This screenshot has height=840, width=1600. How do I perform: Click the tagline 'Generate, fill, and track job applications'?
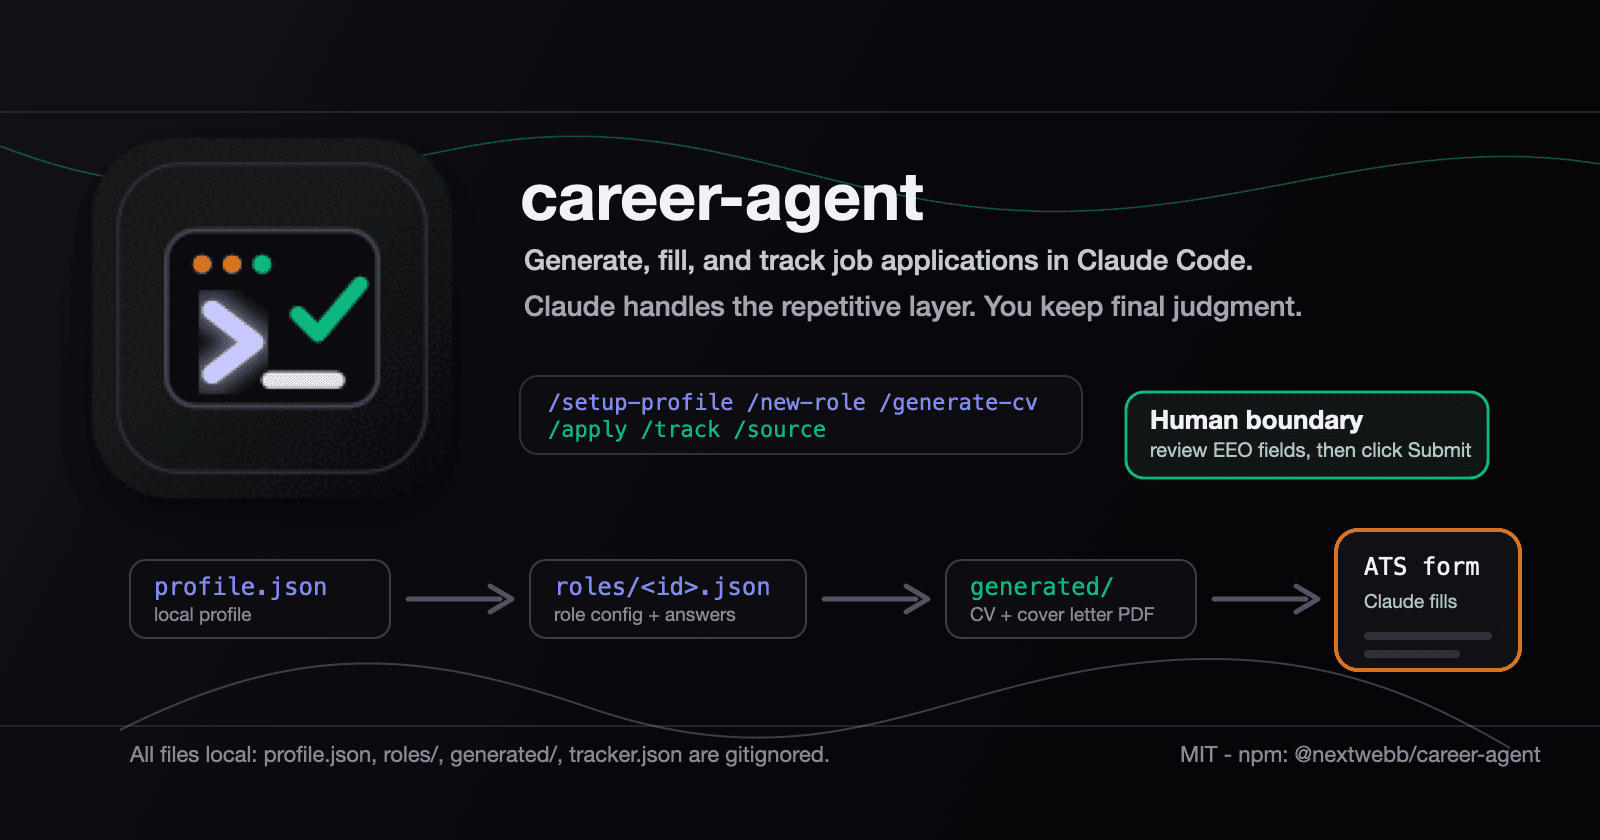pos(888,261)
